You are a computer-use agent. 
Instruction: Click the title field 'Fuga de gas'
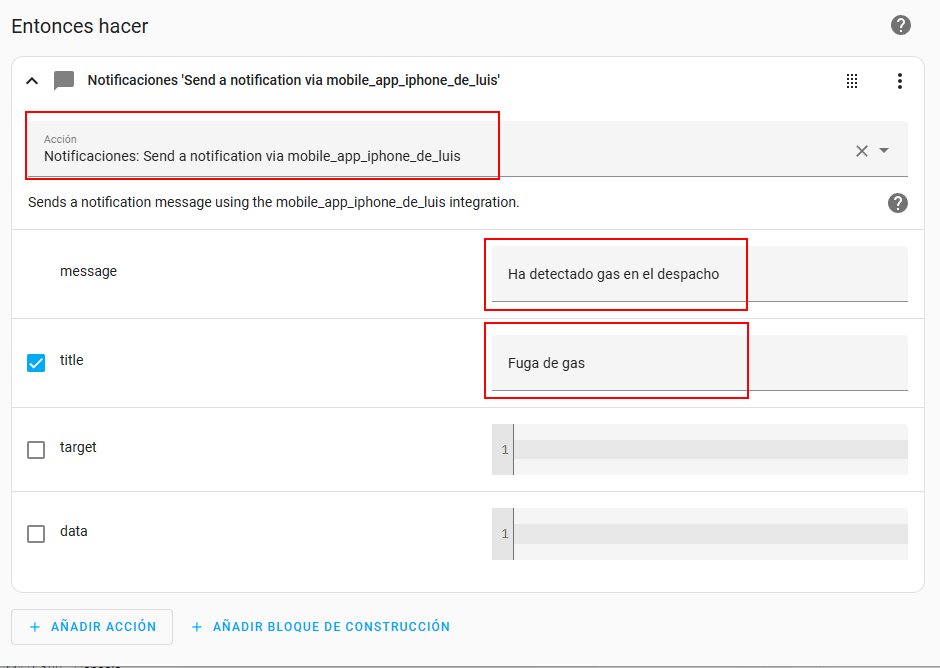pos(698,363)
